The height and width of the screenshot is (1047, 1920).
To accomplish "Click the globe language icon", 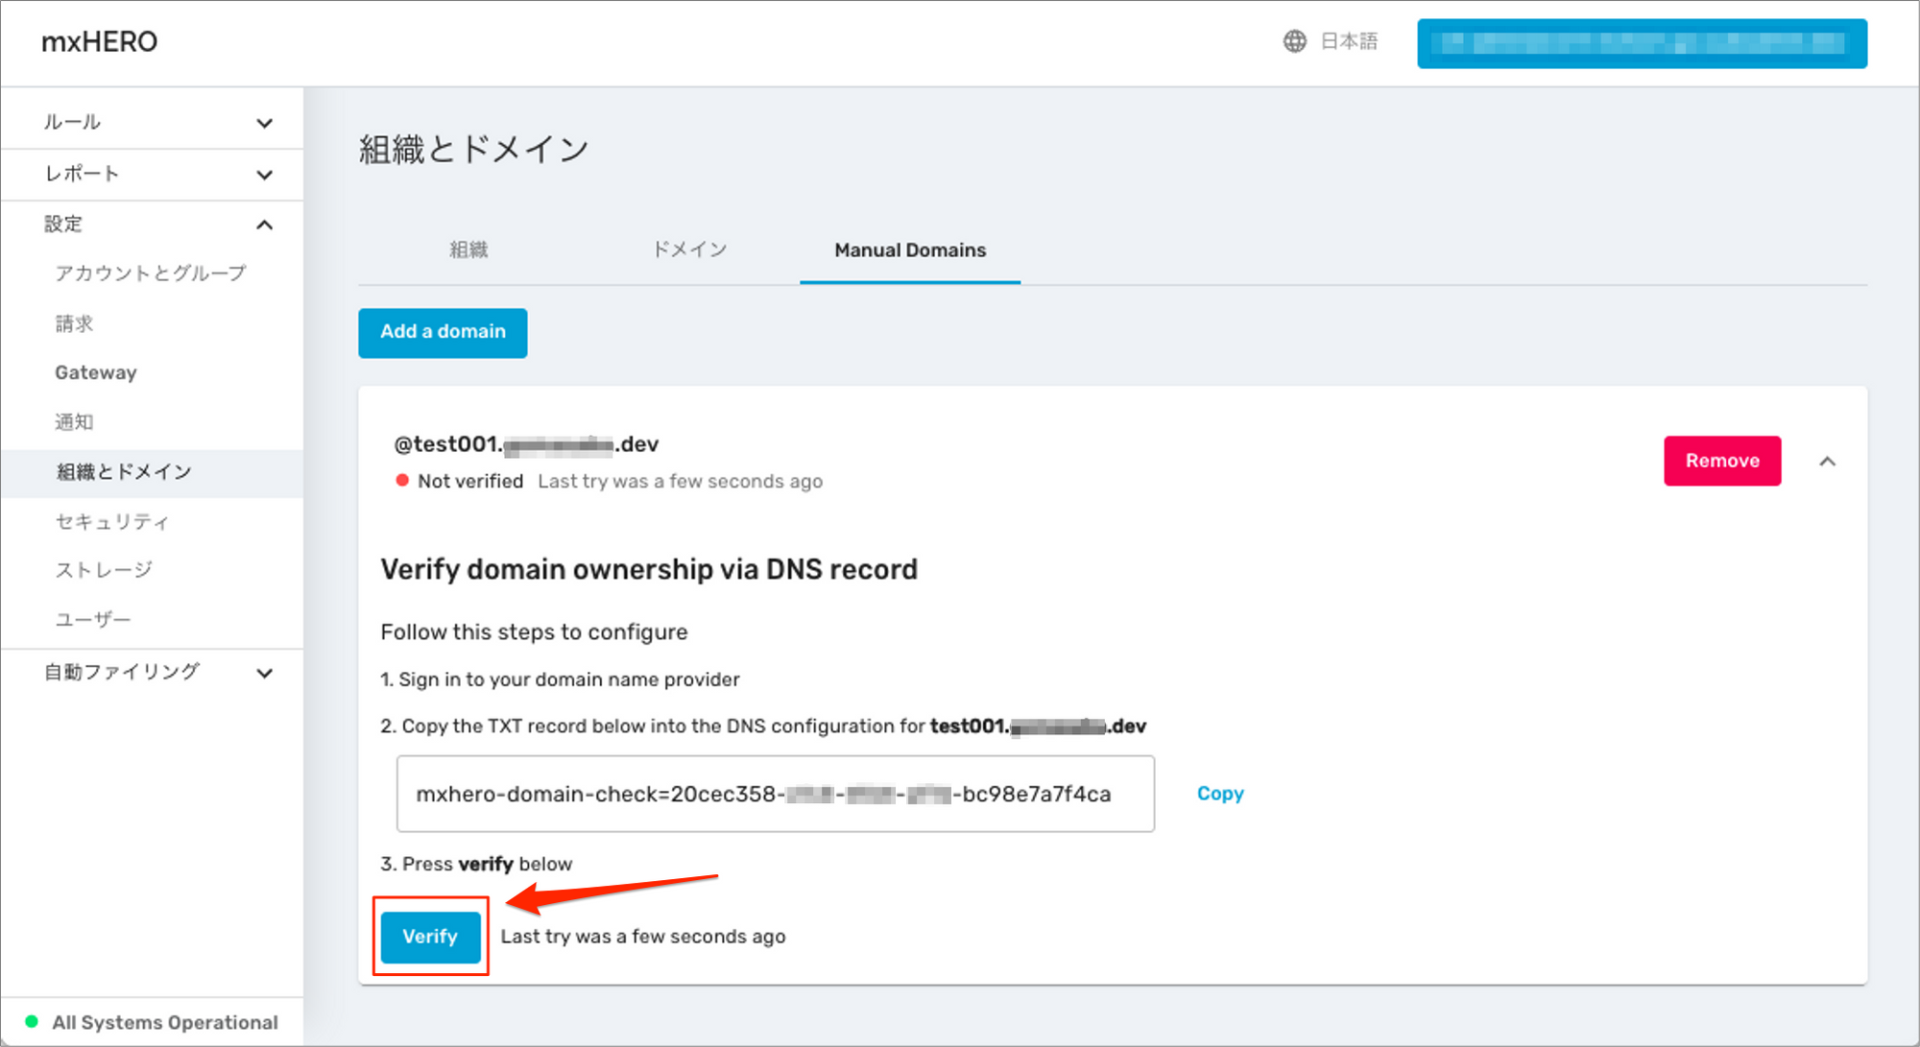I will tap(1293, 41).
